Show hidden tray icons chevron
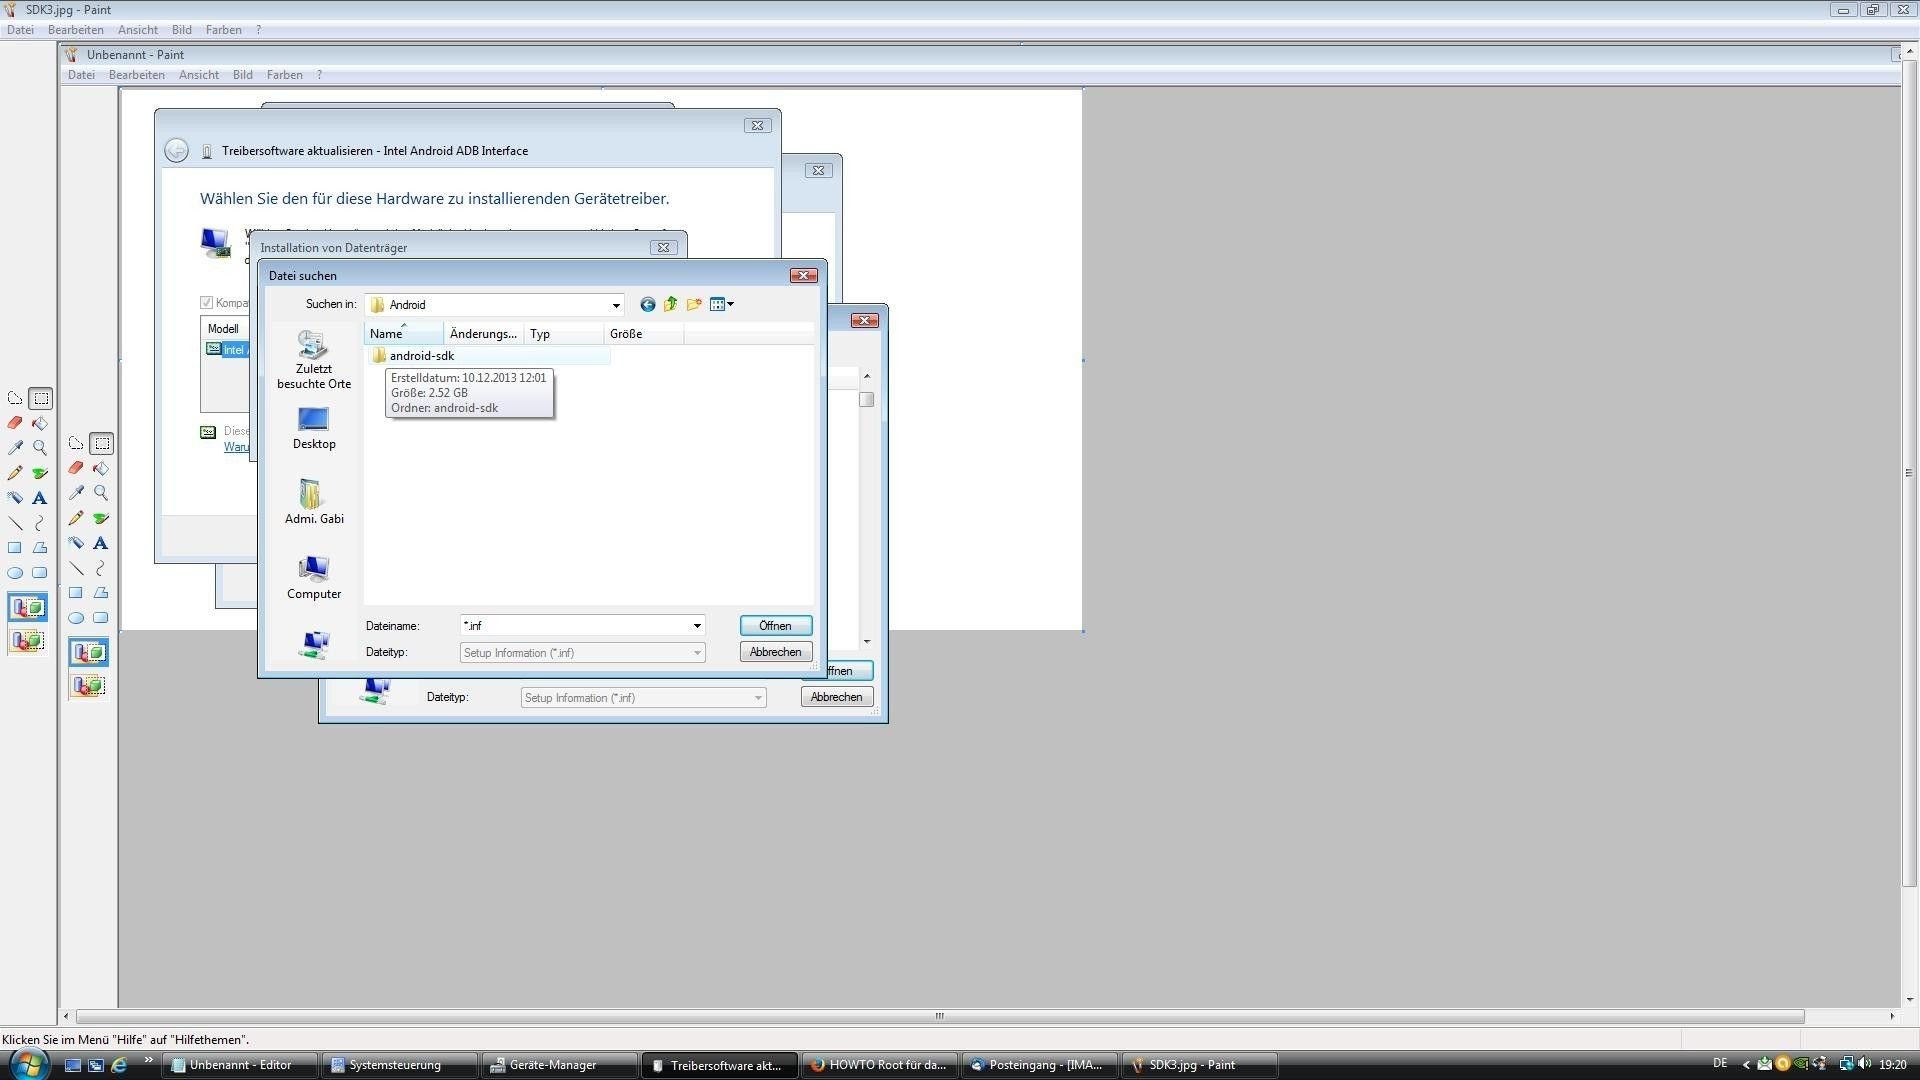This screenshot has height=1080, width=1920. coord(1746,1065)
